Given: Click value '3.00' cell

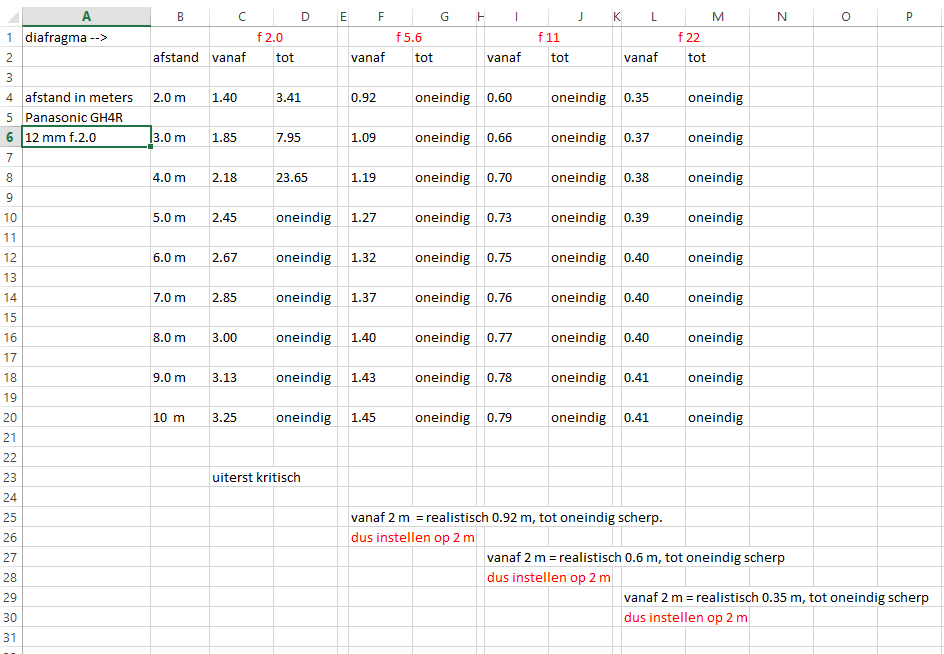Looking at the screenshot, I should 241,337.
